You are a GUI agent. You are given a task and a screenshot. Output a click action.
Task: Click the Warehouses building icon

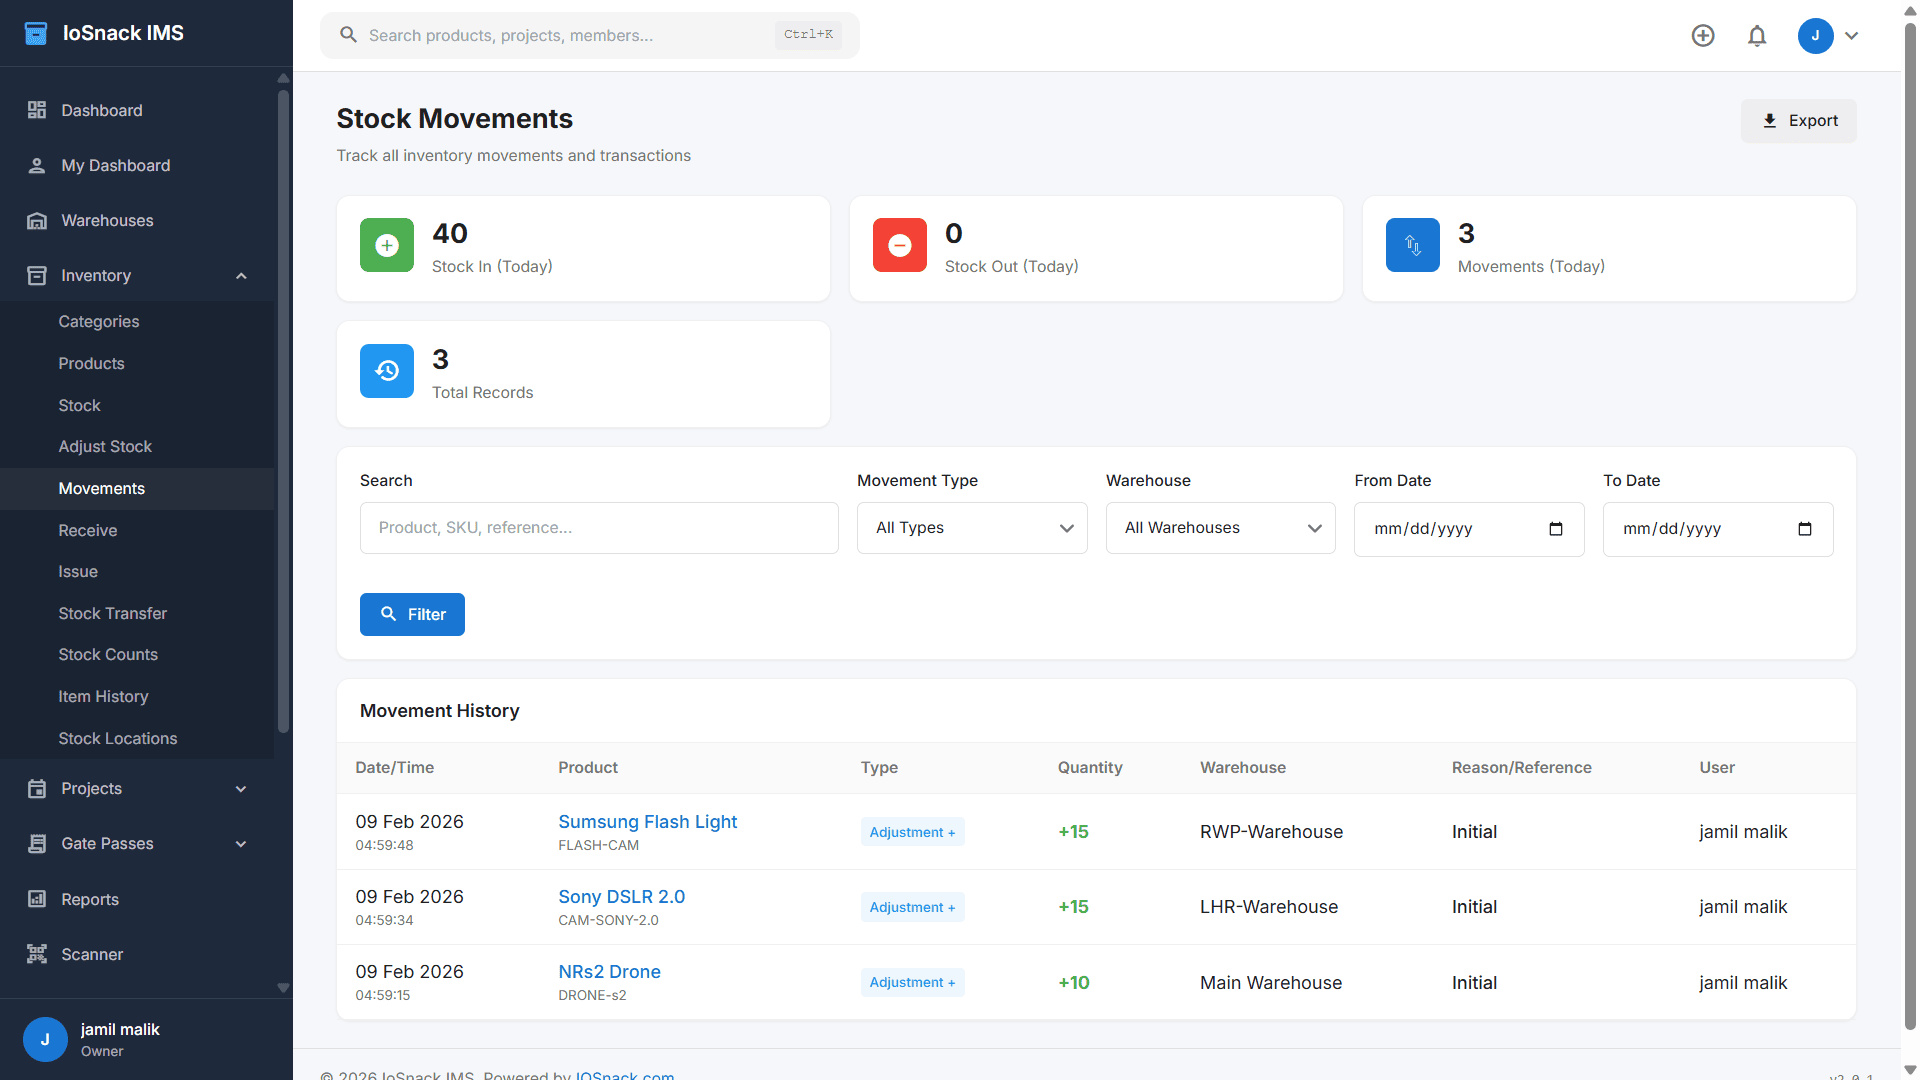(x=37, y=221)
